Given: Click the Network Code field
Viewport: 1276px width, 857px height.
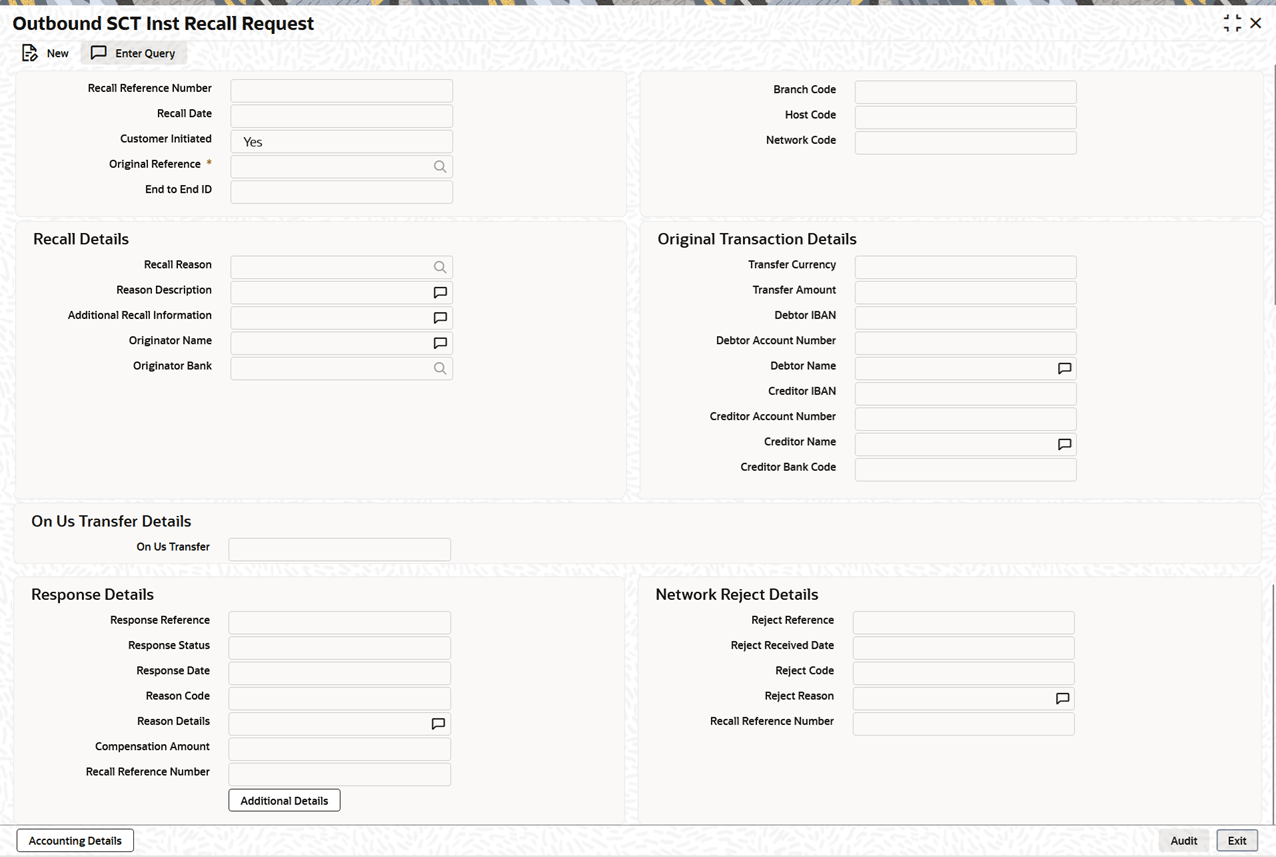Looking at the screenshot, I should coord(965,142).
